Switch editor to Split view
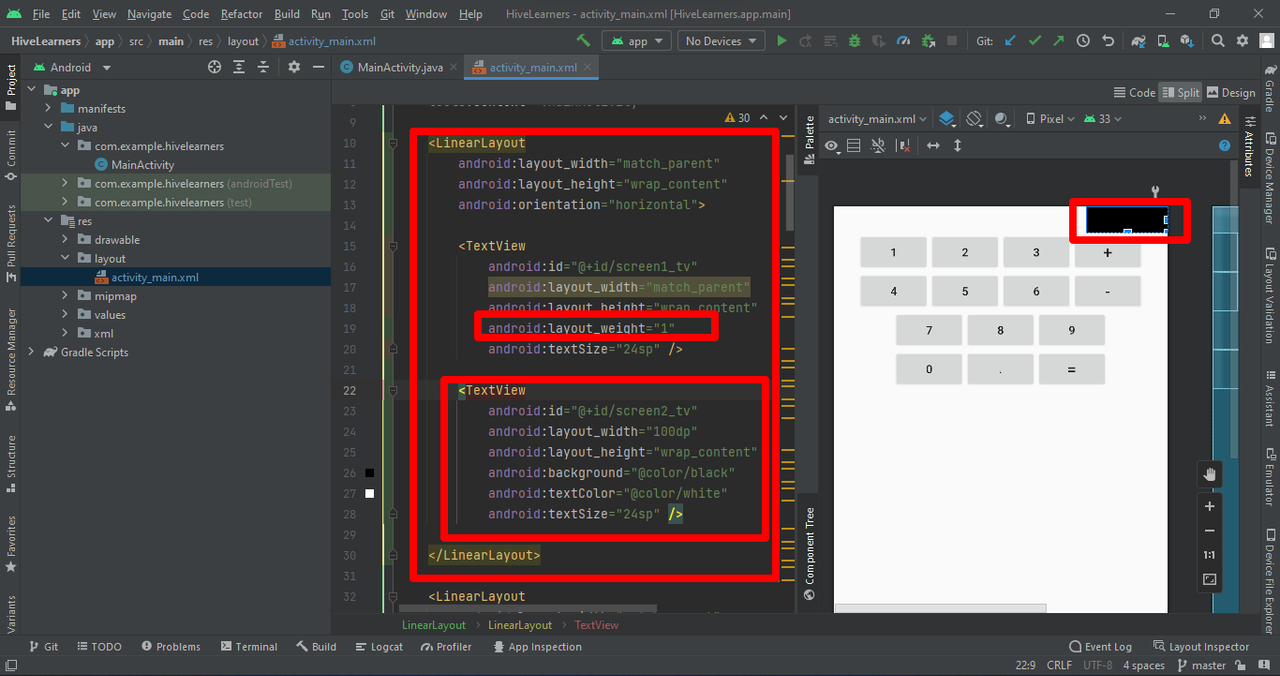This screenshot has width=1280, height=676. (x=1180, y=92)
